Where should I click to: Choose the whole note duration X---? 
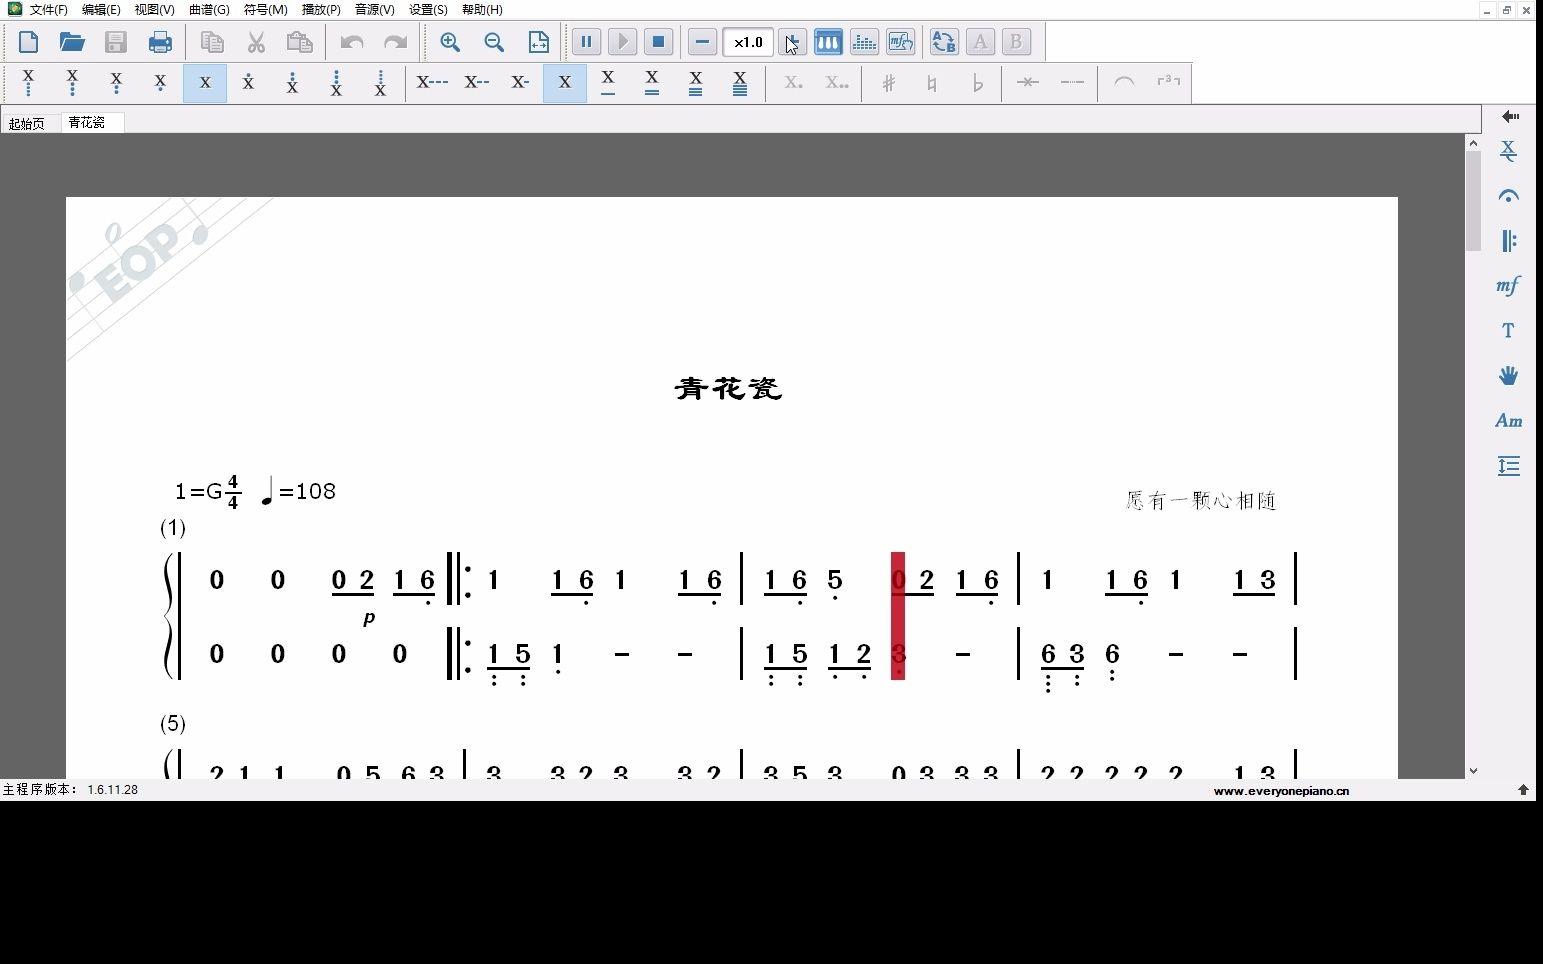pyautogui.click(x=432, y=83)
